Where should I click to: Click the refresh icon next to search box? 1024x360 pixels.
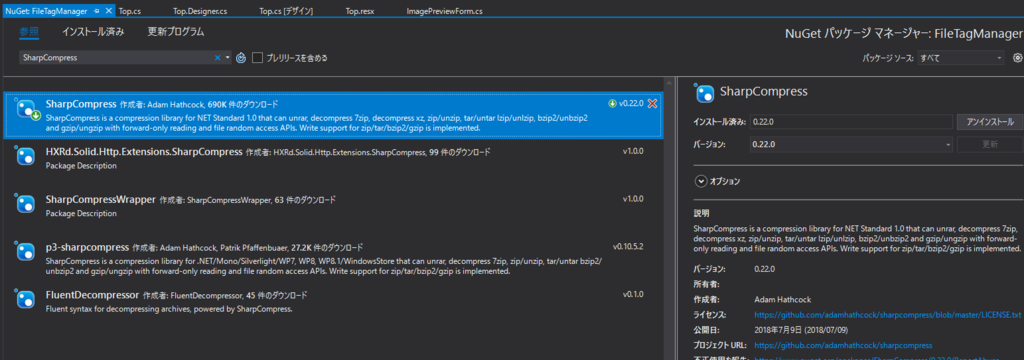coord(240,57)
